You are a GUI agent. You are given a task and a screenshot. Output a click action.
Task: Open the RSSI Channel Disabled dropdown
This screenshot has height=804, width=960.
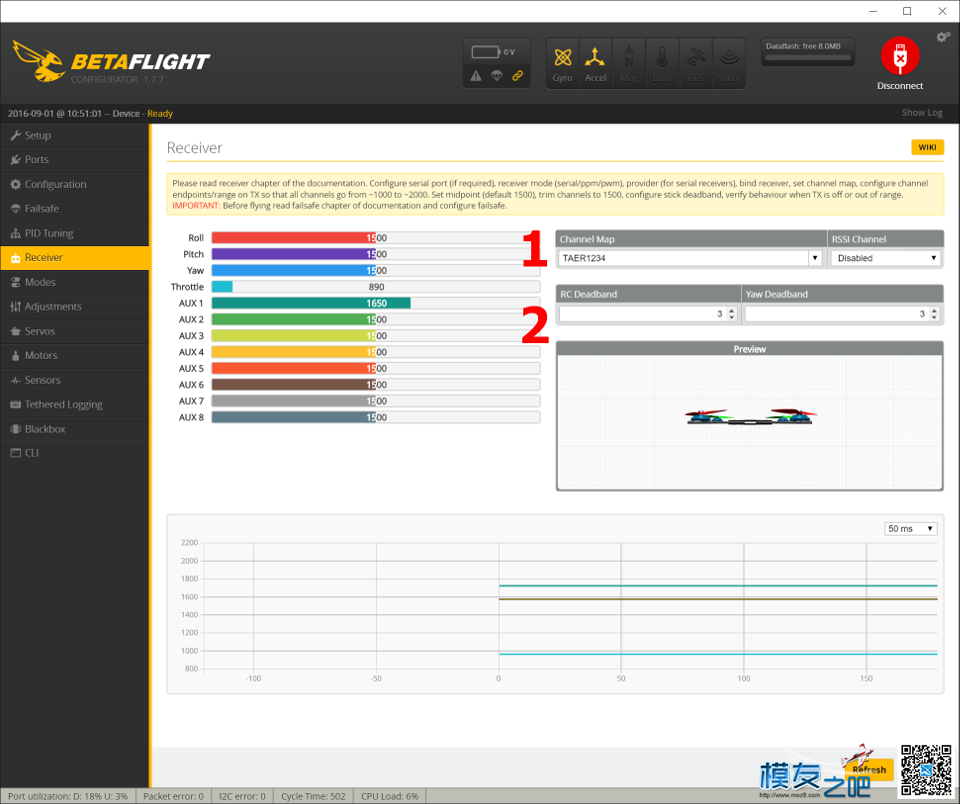(885, 258)
